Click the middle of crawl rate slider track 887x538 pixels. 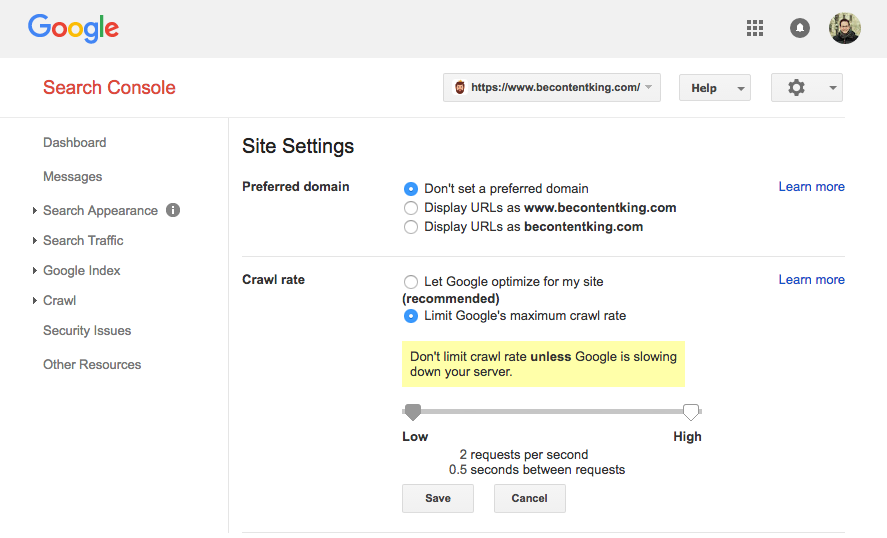[552, 411]
